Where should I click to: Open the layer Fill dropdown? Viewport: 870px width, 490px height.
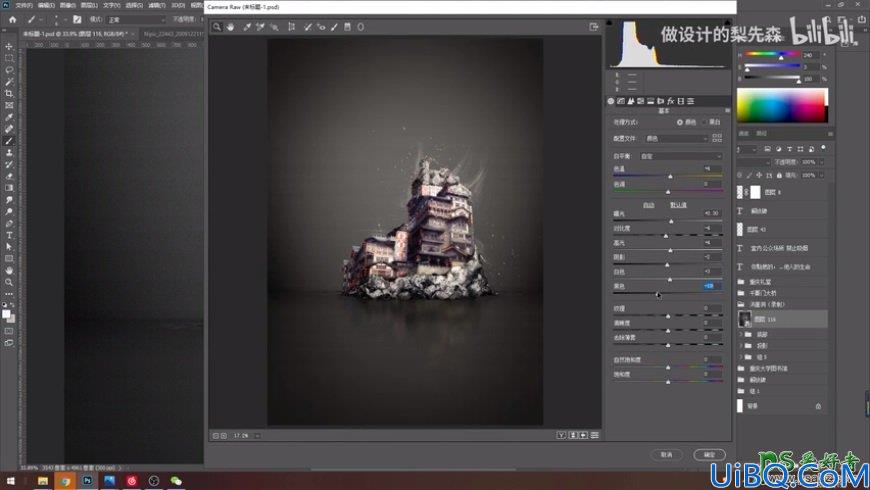[x=822, y=175]
